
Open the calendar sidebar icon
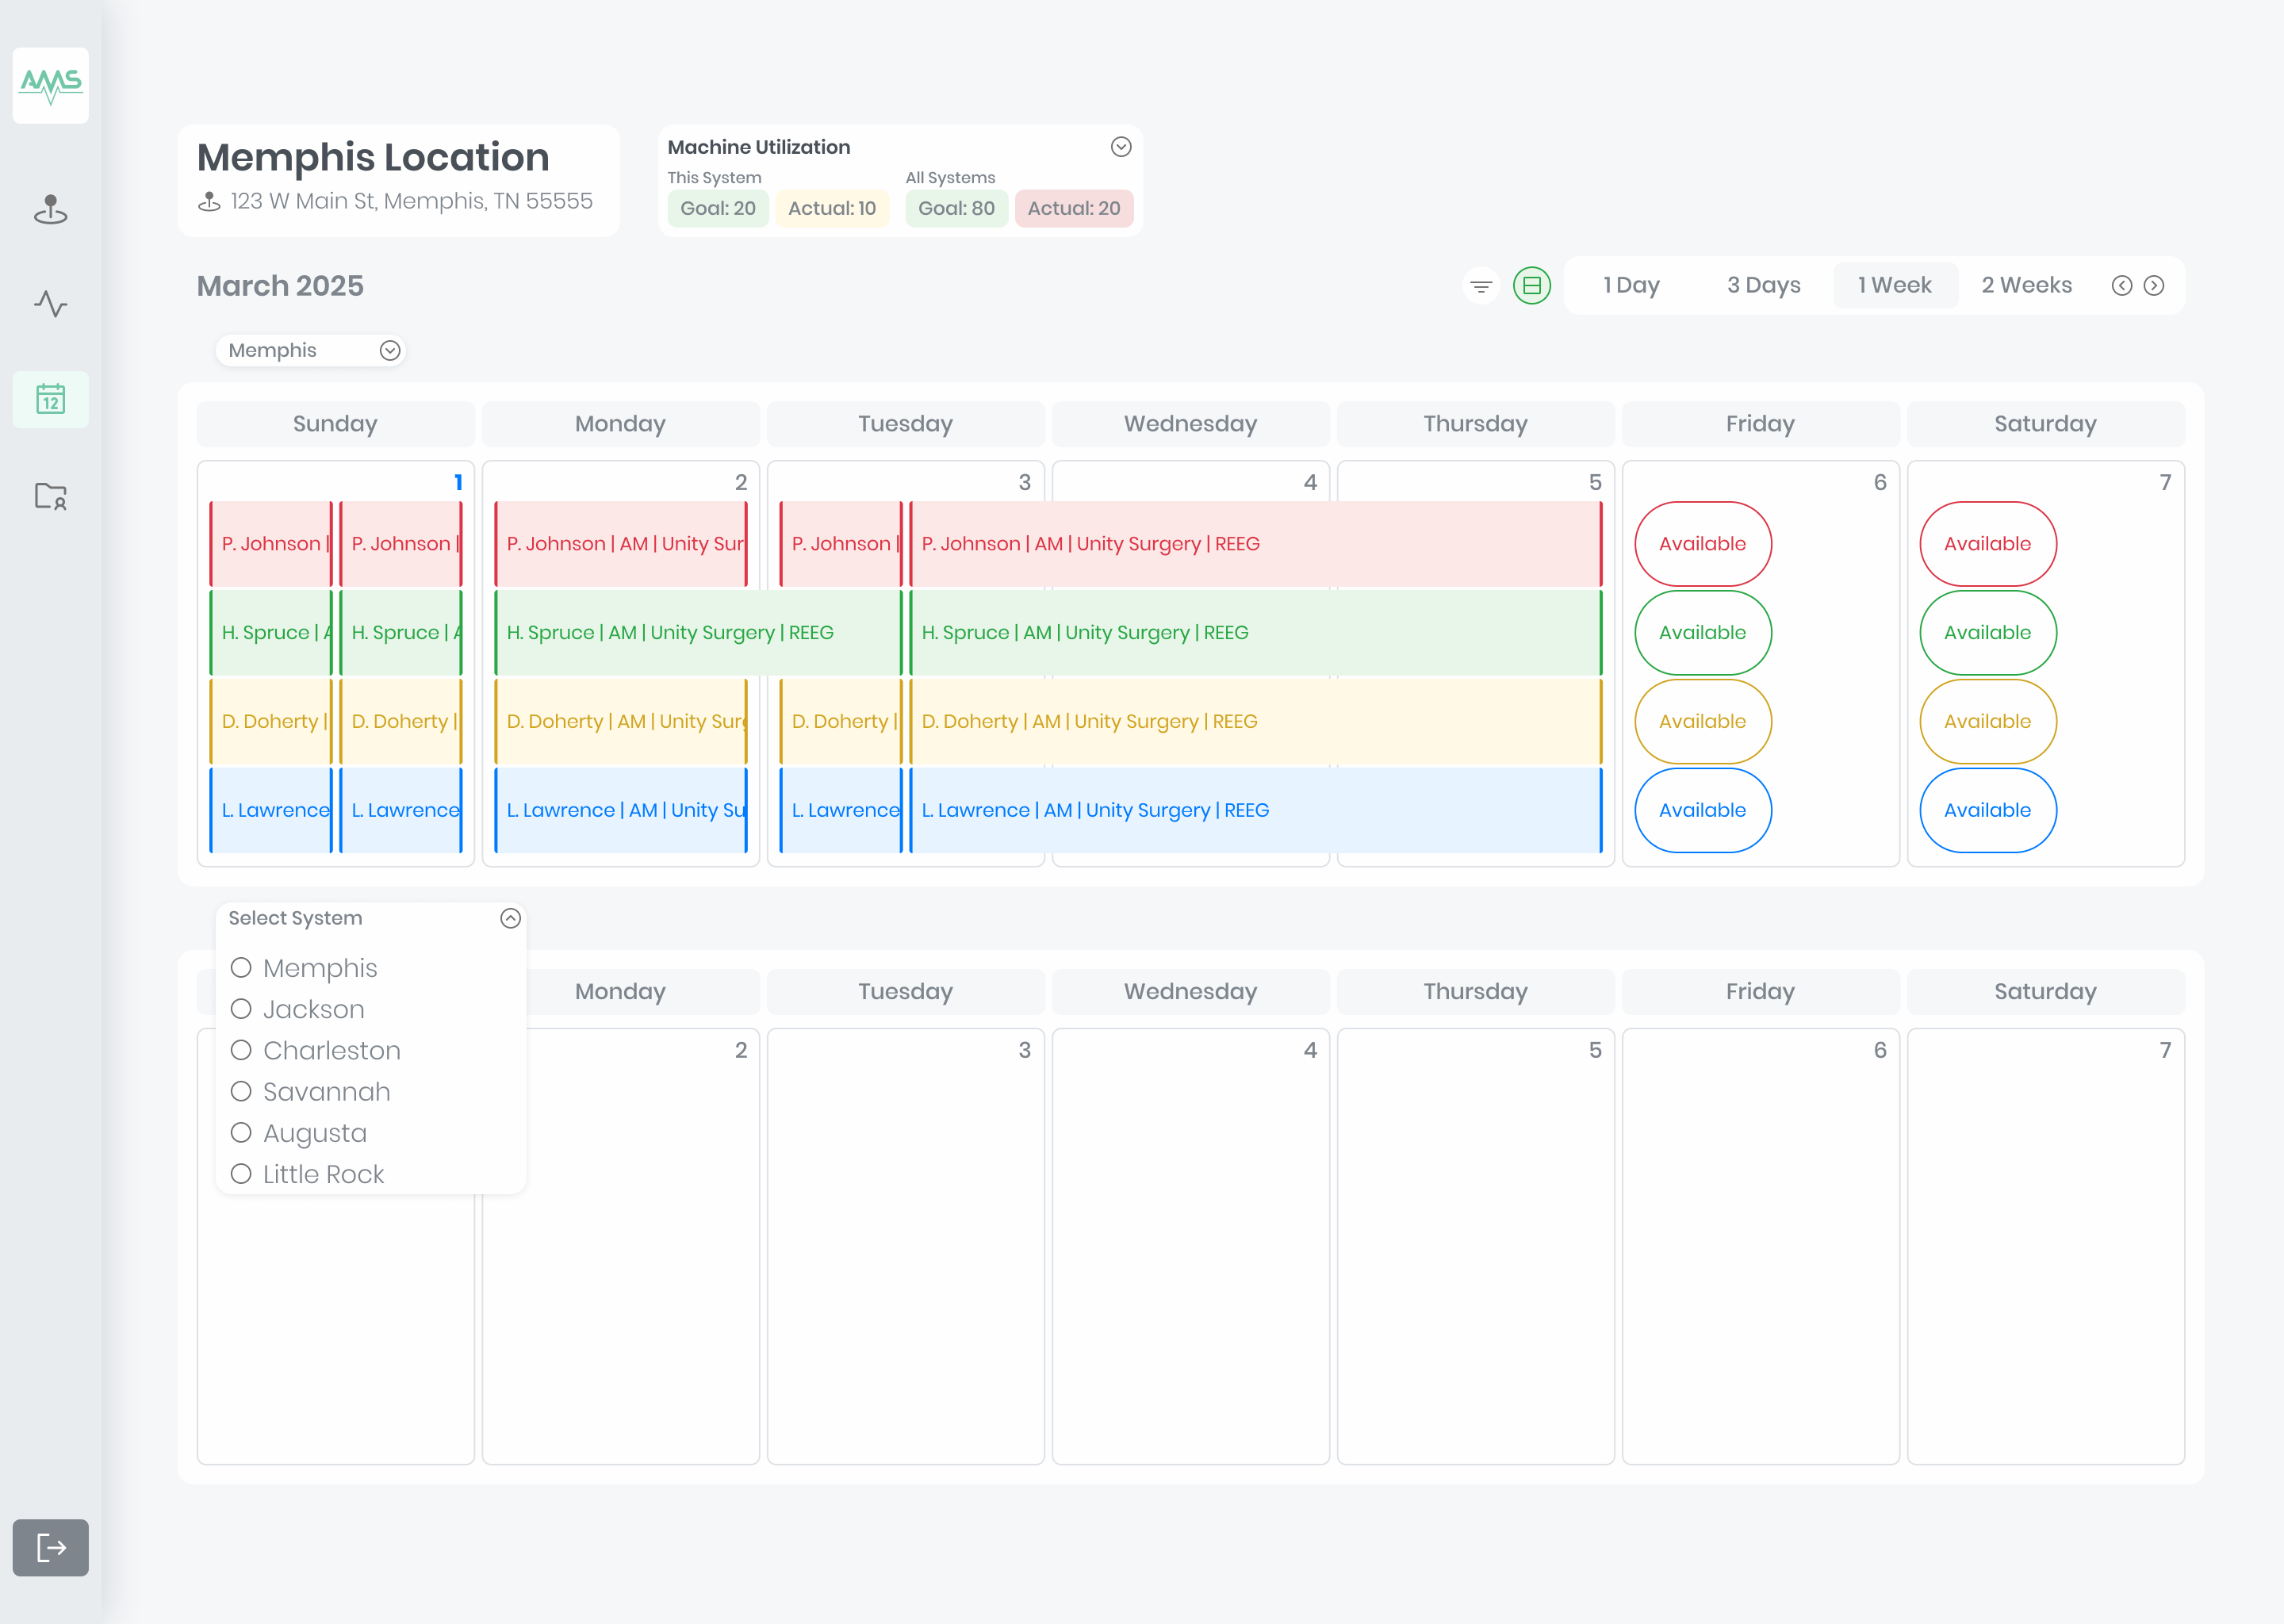pos(50,399)
